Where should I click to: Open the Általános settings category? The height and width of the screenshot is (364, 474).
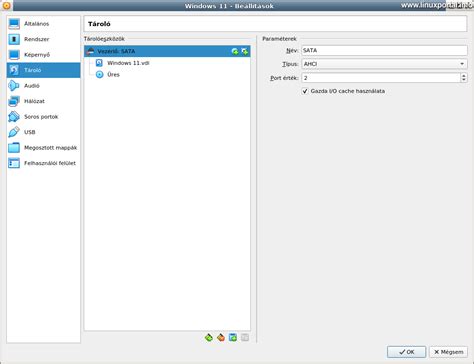43,24
